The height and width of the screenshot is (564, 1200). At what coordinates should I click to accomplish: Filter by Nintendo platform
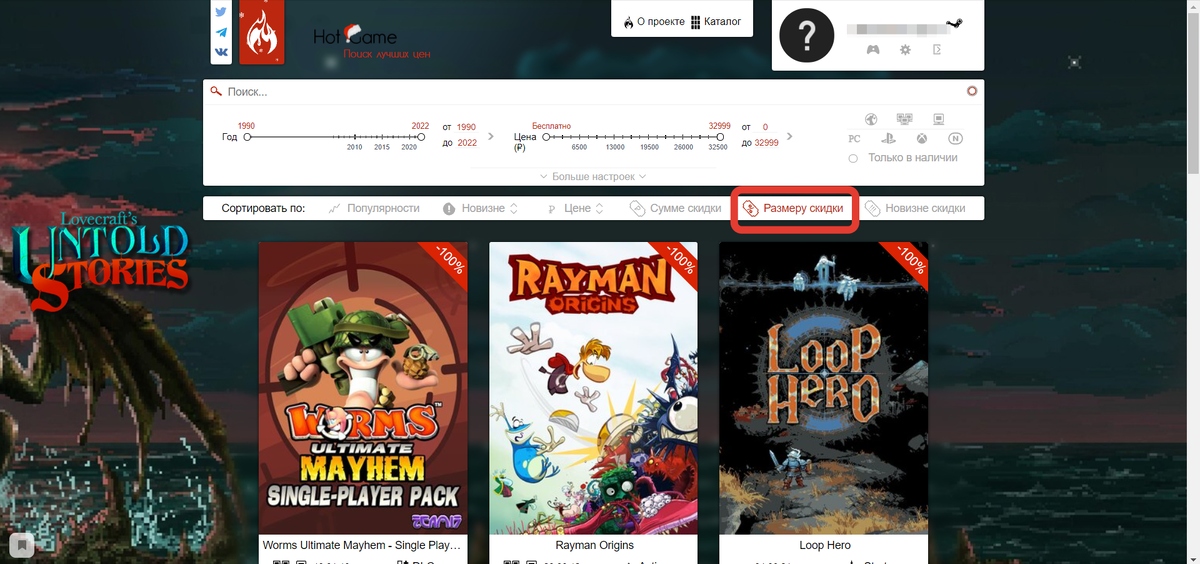tap(955, 139)
